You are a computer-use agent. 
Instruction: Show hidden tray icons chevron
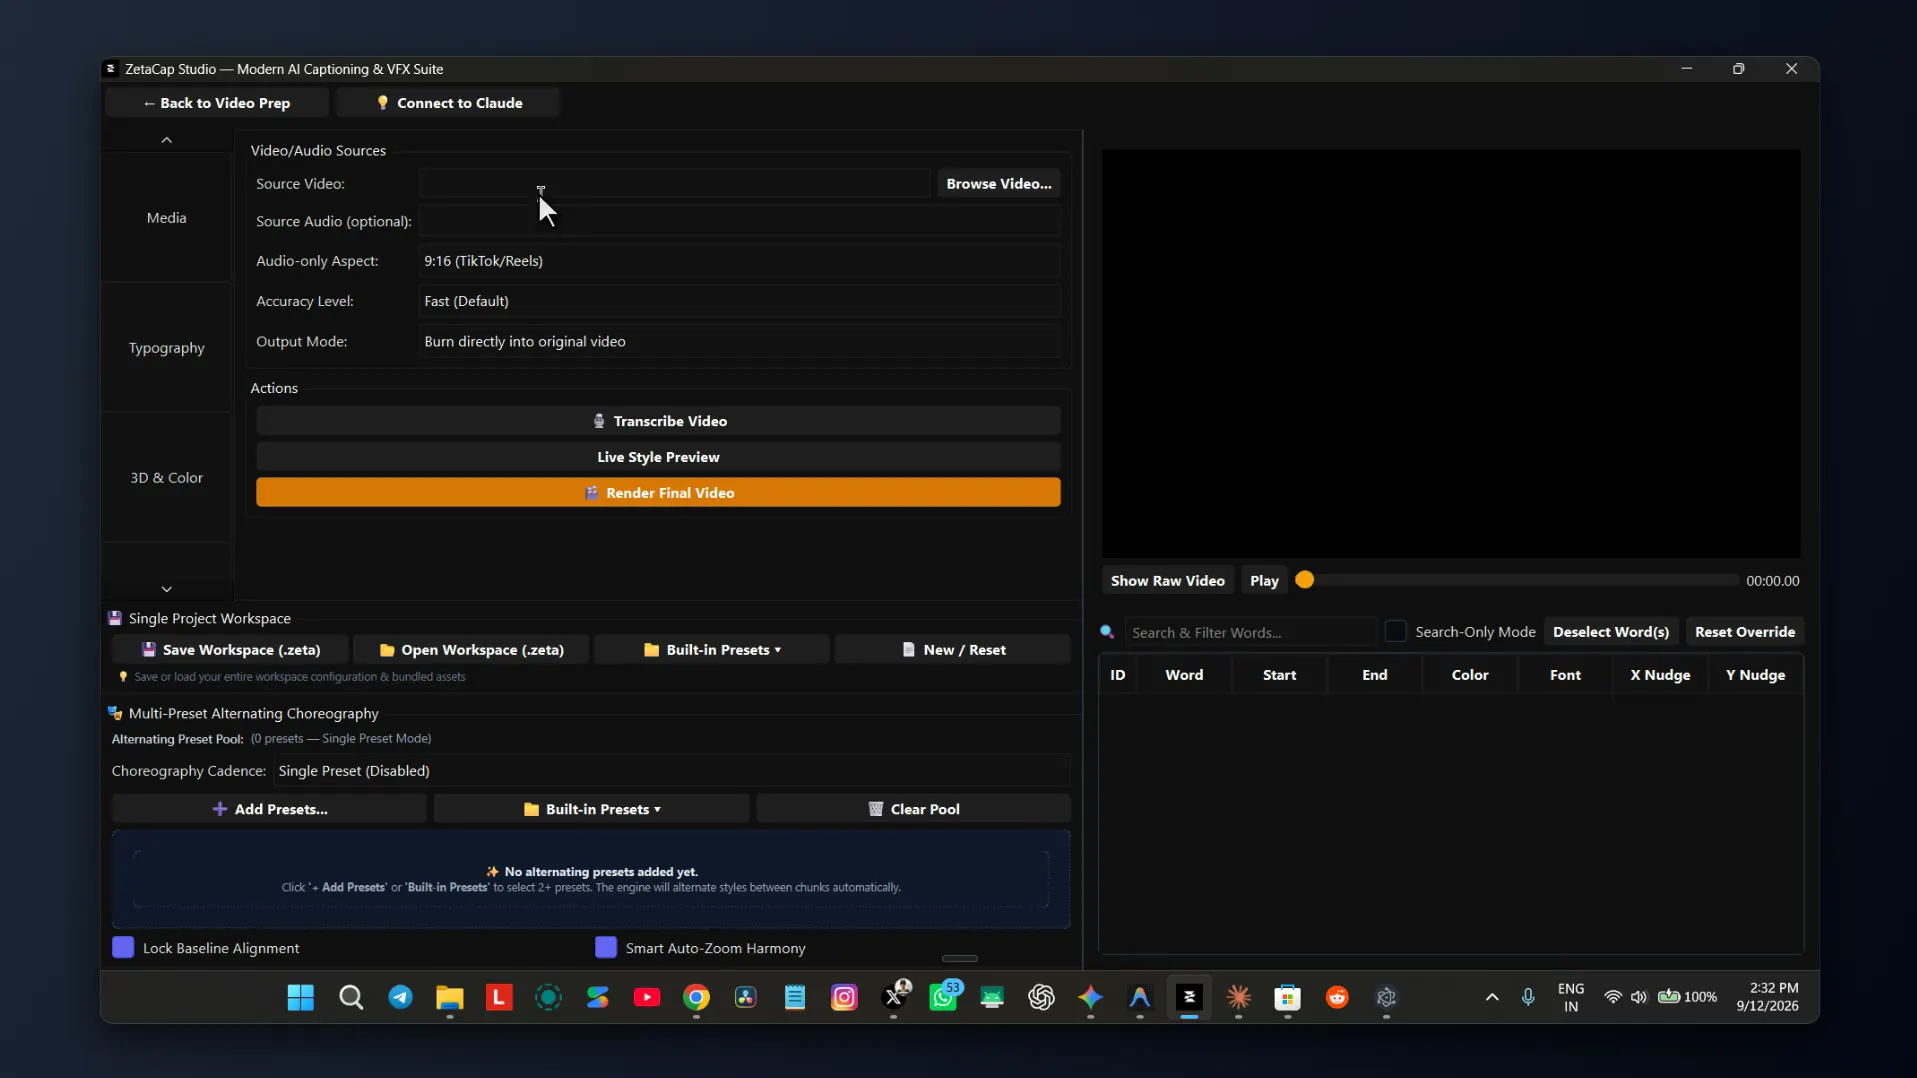click(x=1492, y=997)
